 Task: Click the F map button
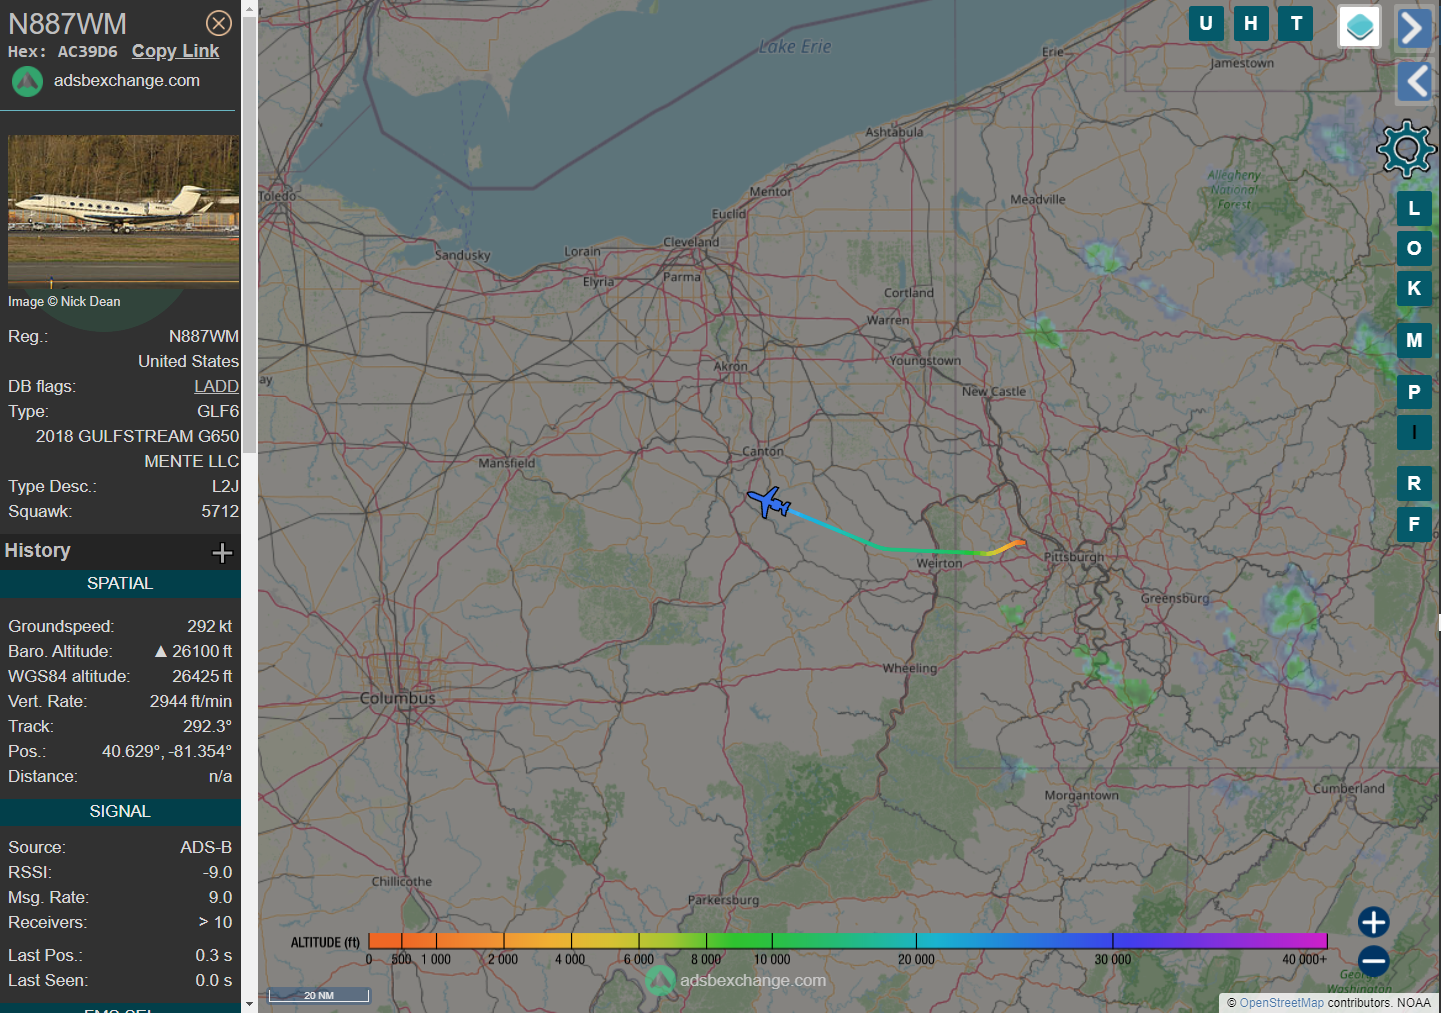coord(1414,524)
